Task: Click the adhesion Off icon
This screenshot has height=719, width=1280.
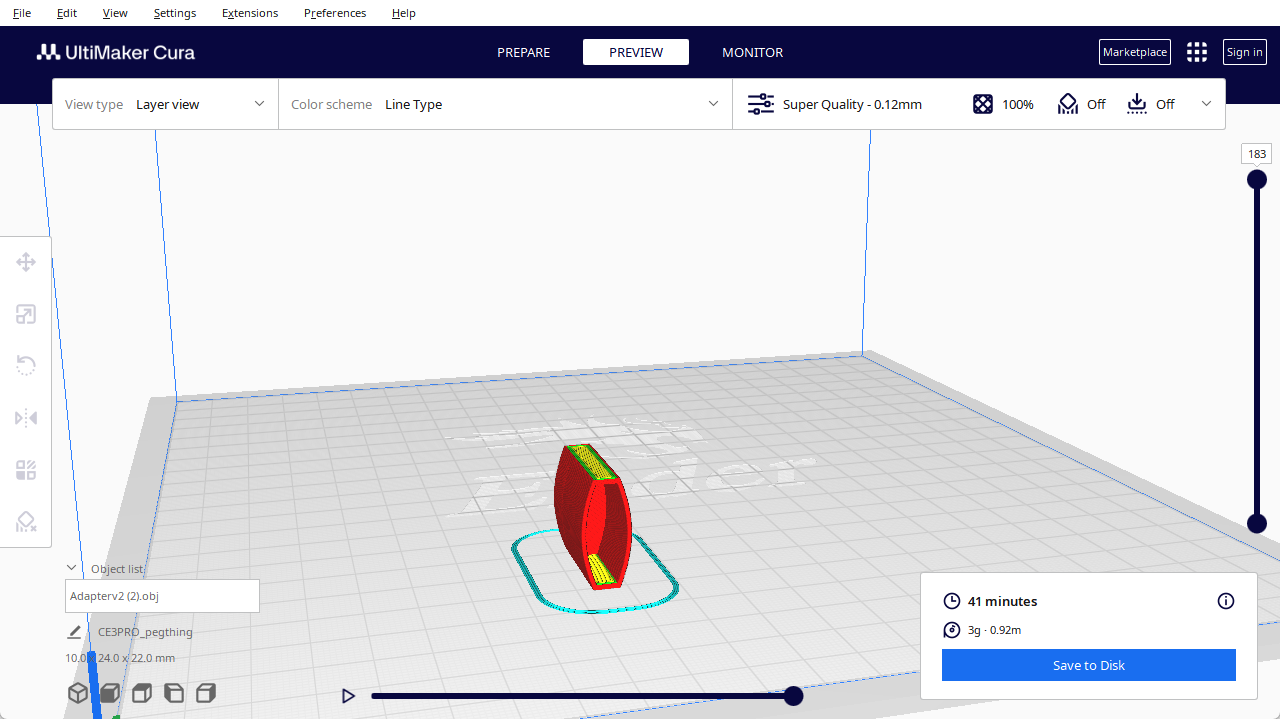Action: click(1137, 104)
